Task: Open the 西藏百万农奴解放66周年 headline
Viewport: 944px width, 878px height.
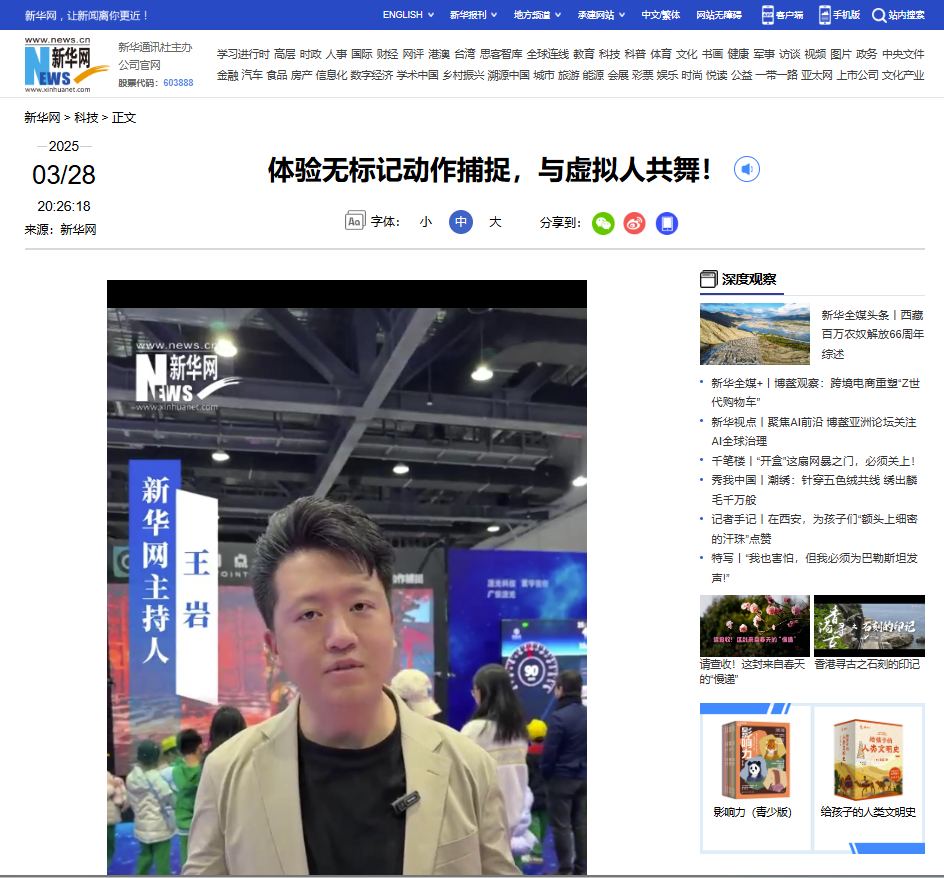Action: pos(872,334)
